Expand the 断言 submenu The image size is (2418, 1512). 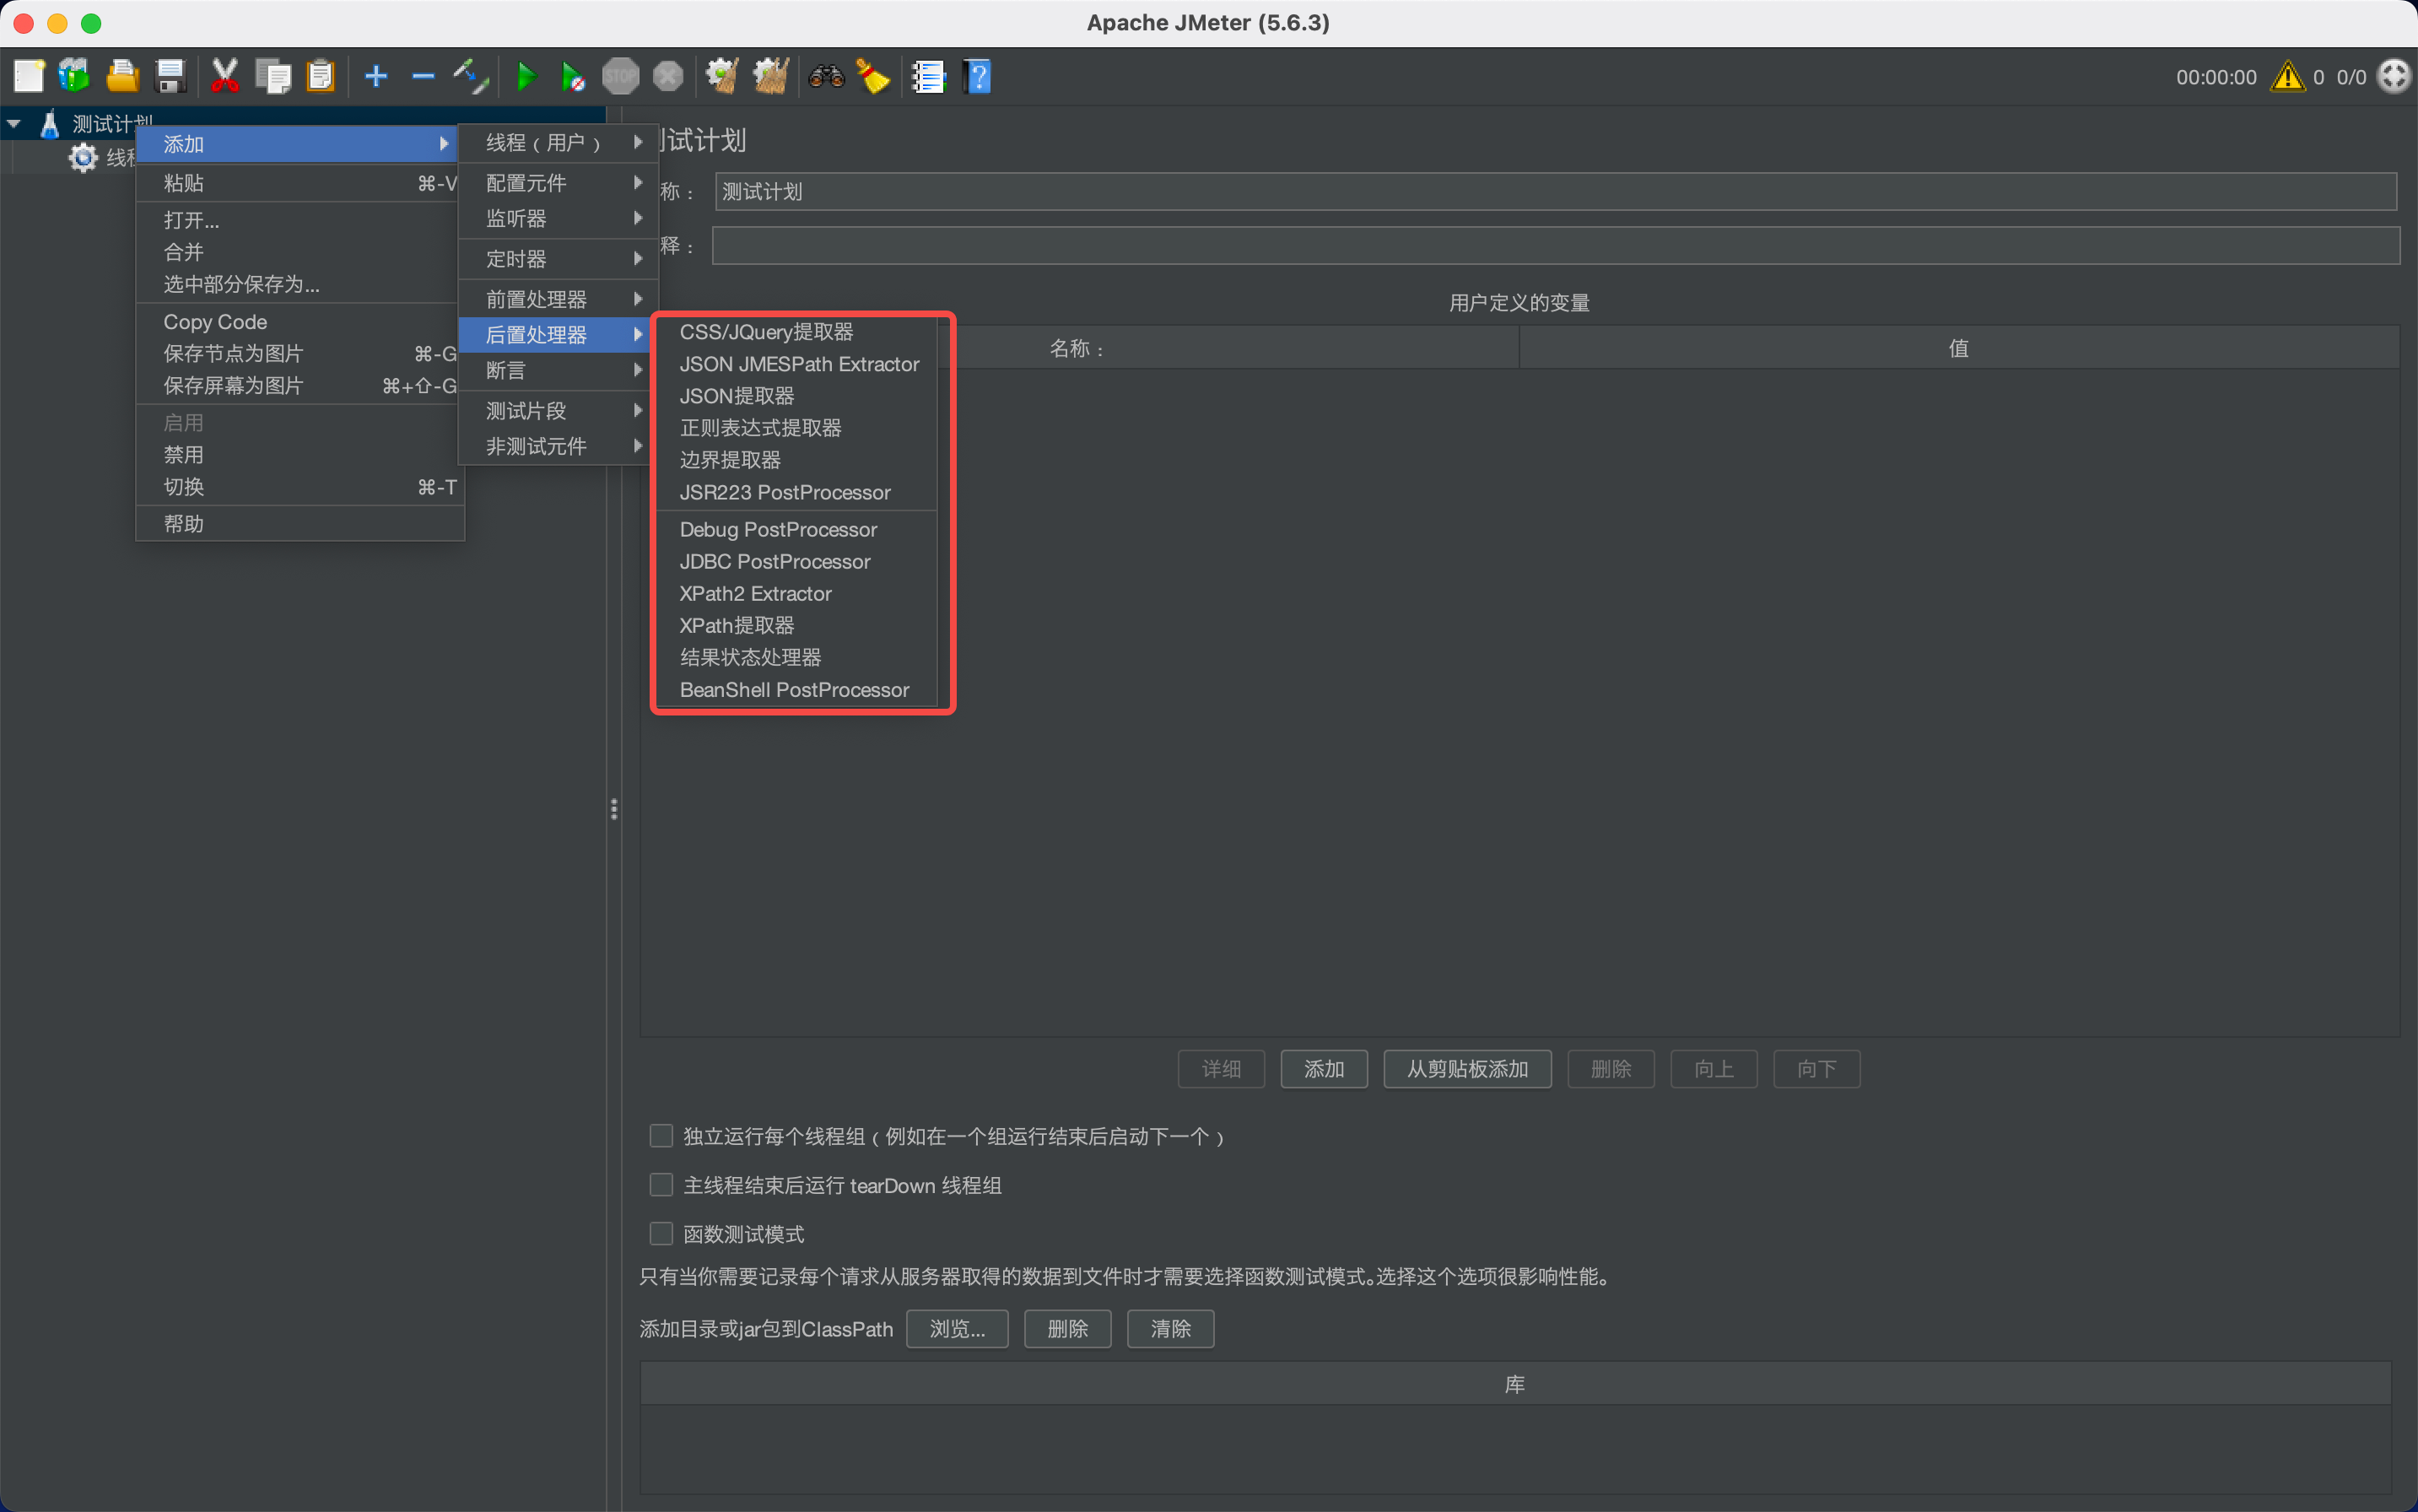pos(558,370)
